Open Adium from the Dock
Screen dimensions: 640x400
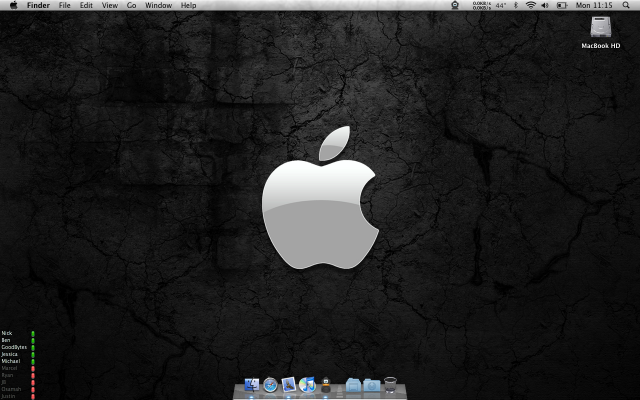[326, 385]
